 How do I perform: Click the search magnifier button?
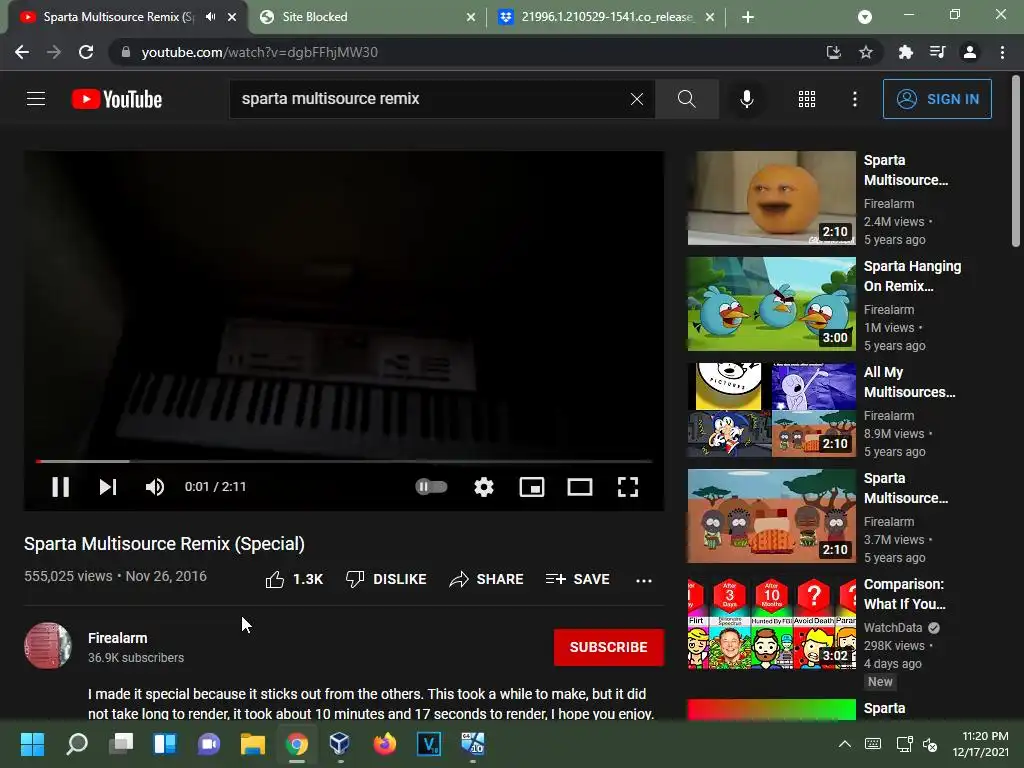[686, 99]
